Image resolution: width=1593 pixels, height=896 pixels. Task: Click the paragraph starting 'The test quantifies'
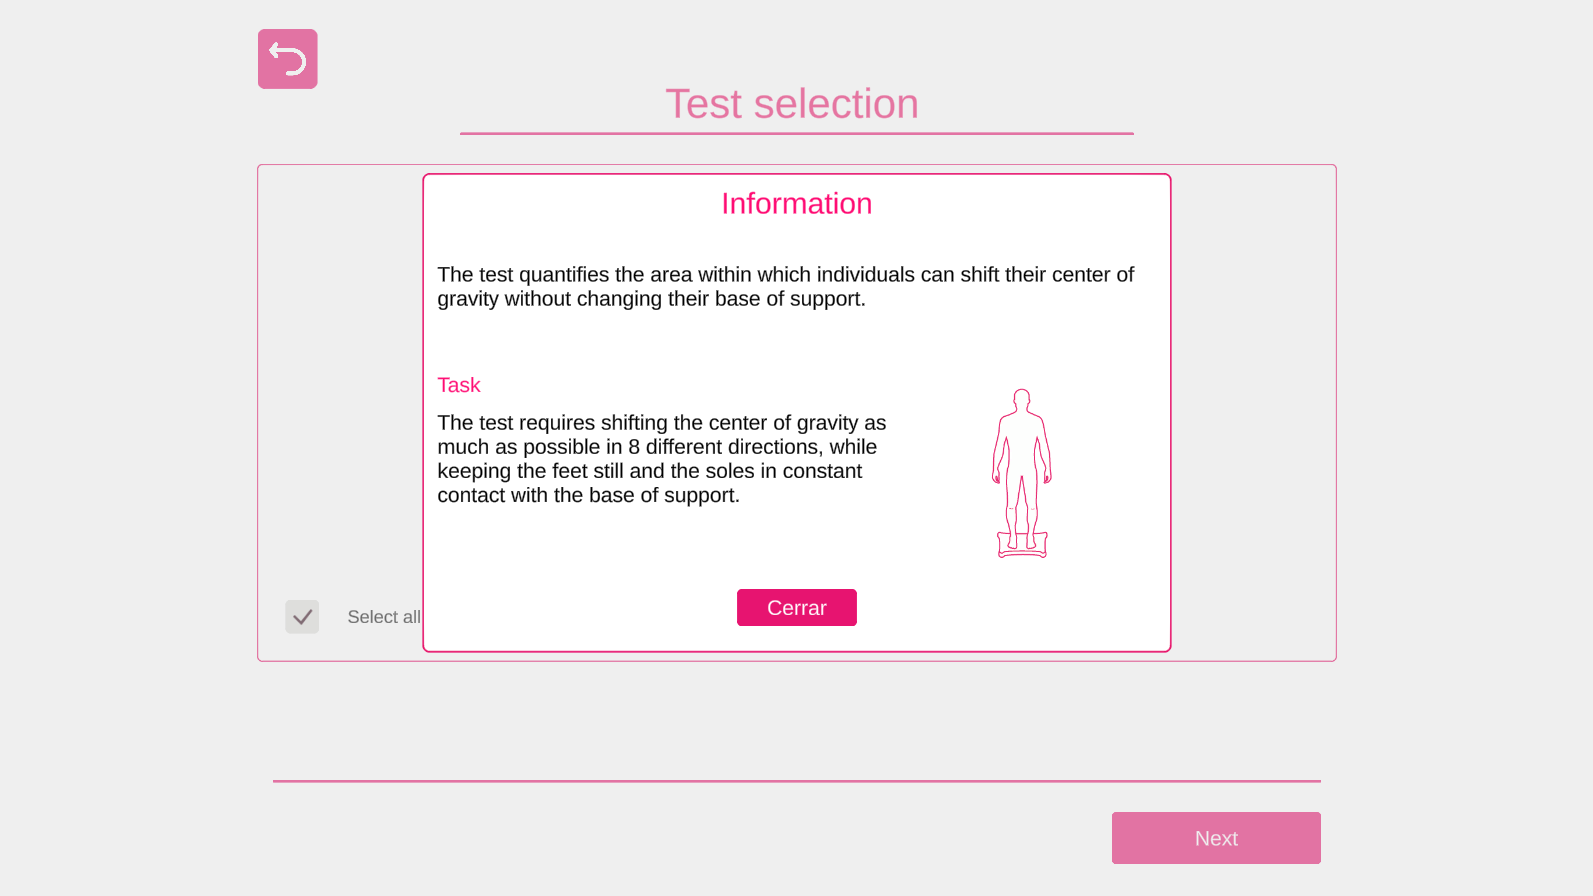tap(785, 287)
